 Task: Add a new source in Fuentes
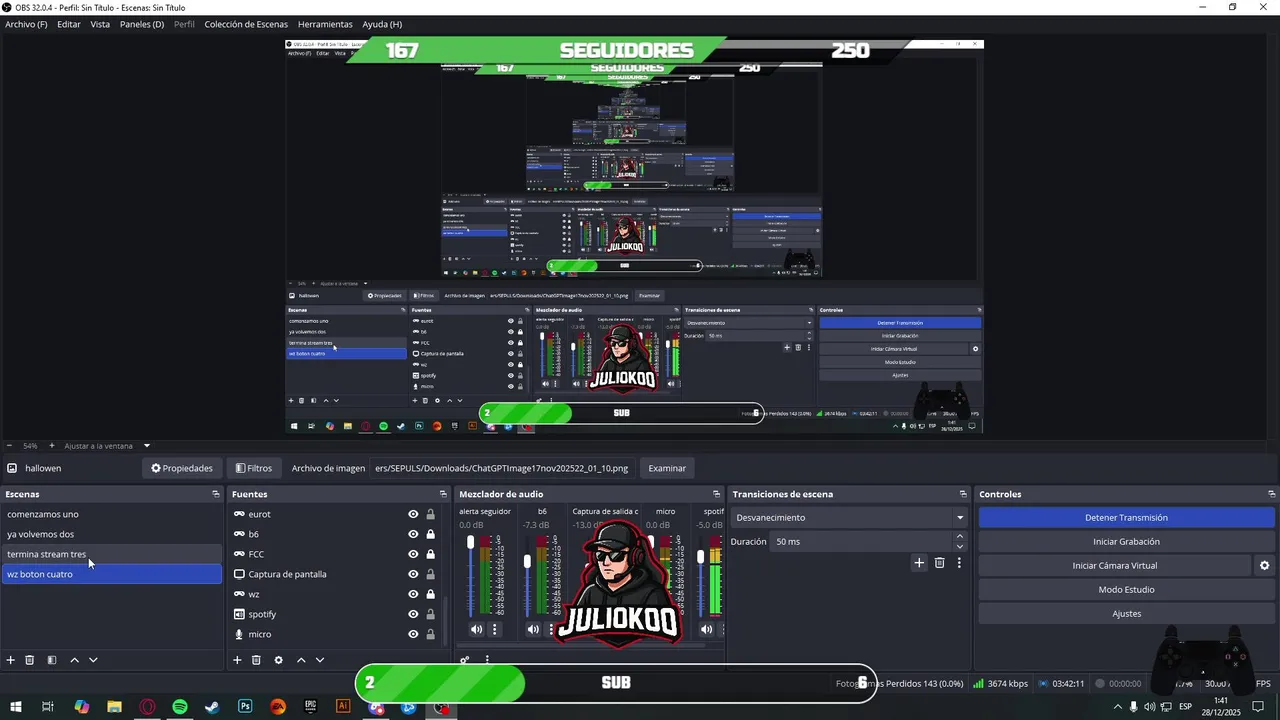tap(237, 660)
